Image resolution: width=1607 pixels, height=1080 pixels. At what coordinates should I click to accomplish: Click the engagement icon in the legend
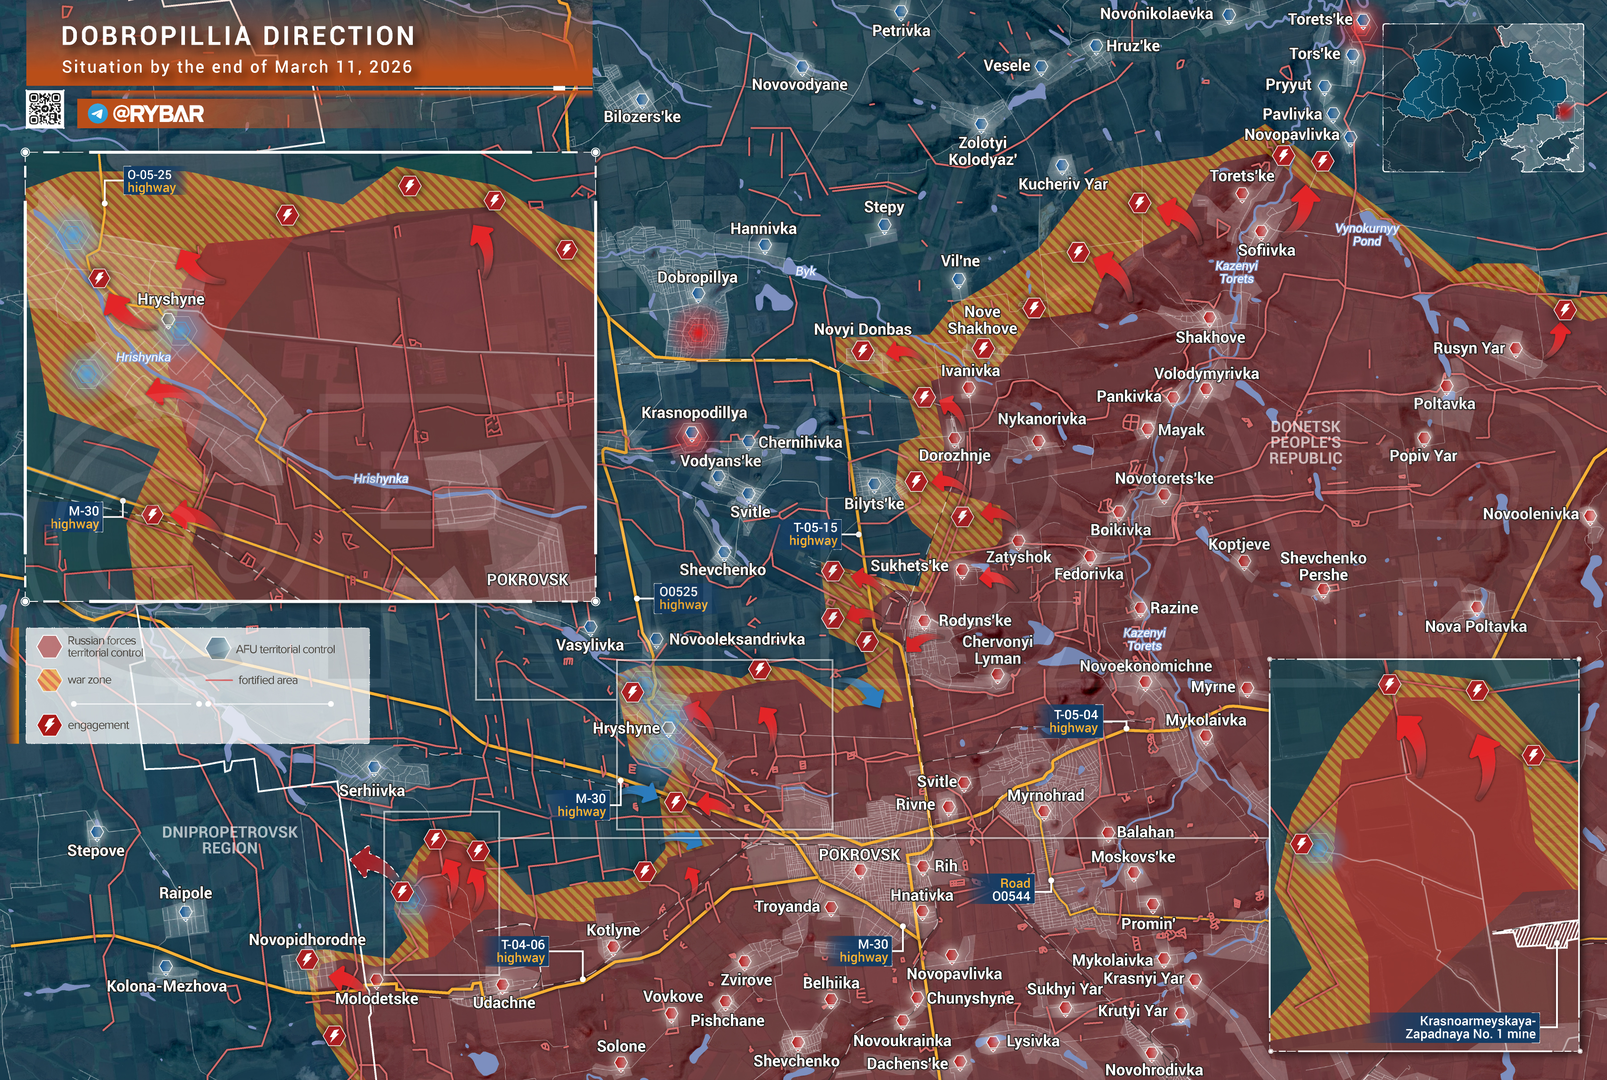(x=49, y=725)
